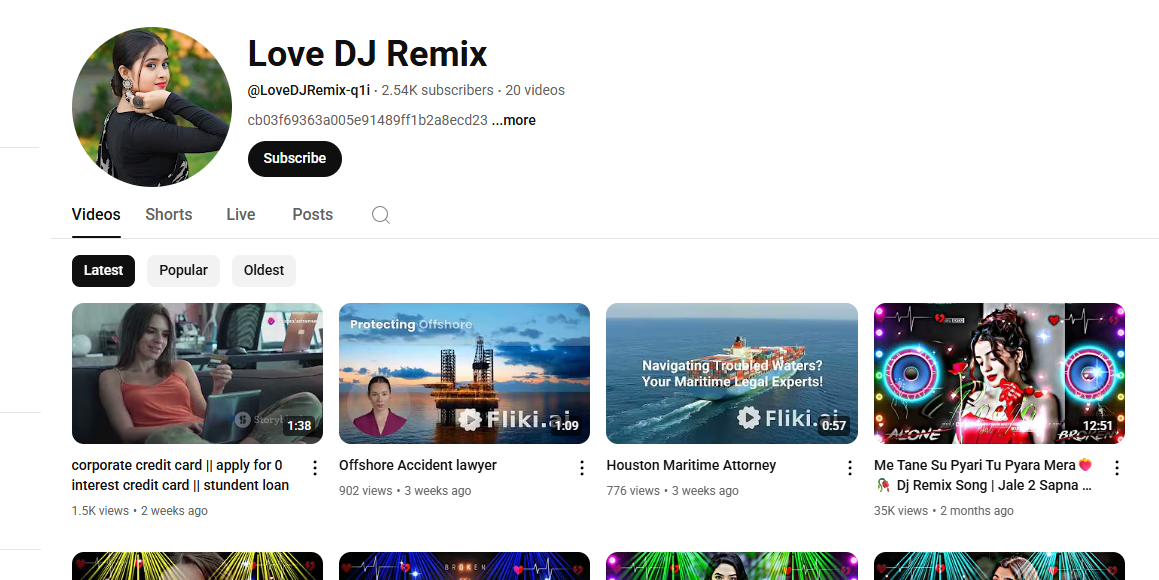The image size is (1159, 580).
Task: Open the Houston Maritime Attorney video title
Action: click(x=691, y=465)
